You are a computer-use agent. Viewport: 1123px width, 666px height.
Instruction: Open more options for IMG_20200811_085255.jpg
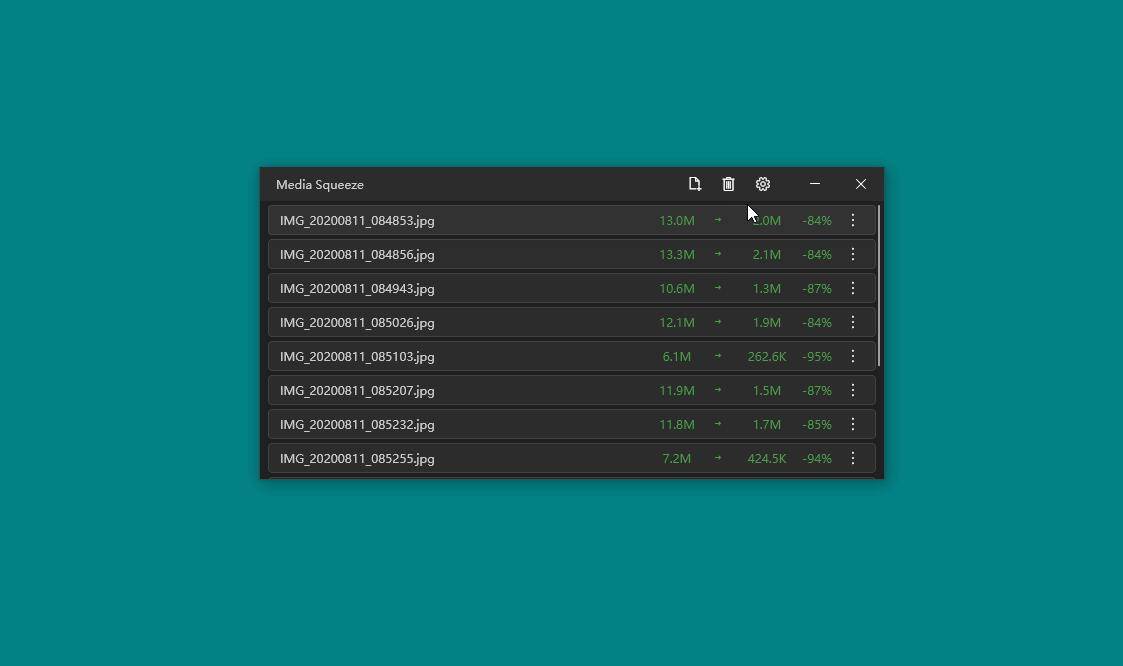coord(853,458)
